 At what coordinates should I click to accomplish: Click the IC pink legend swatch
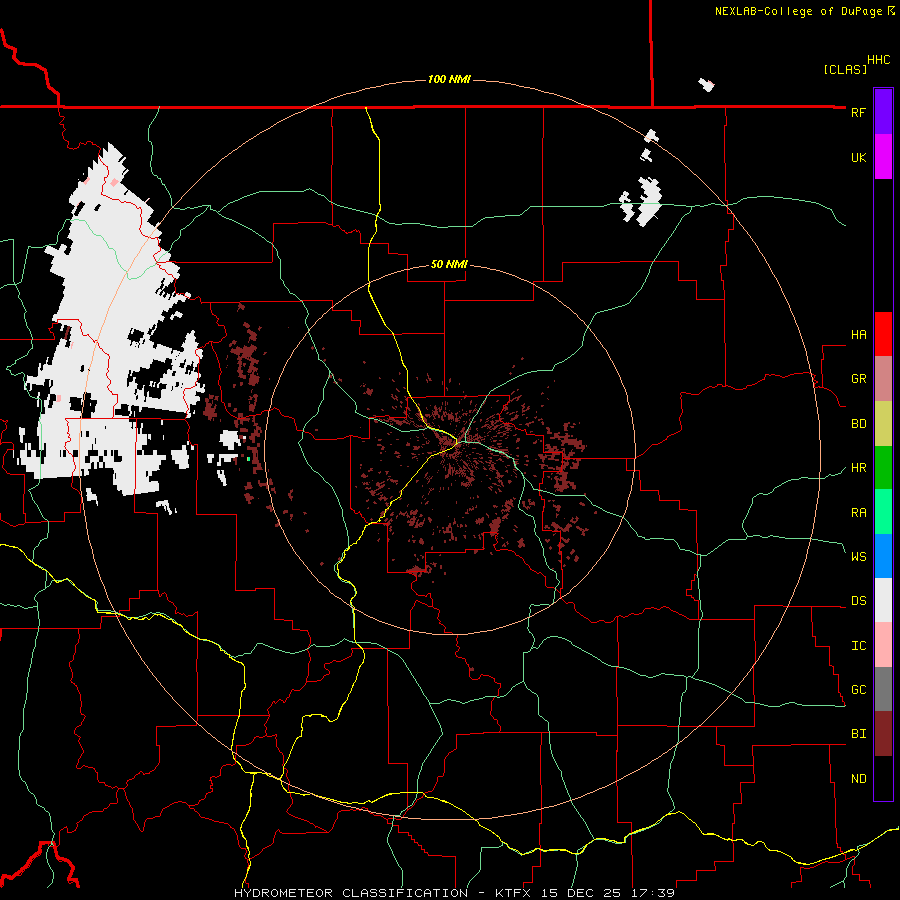click(883, 645)
